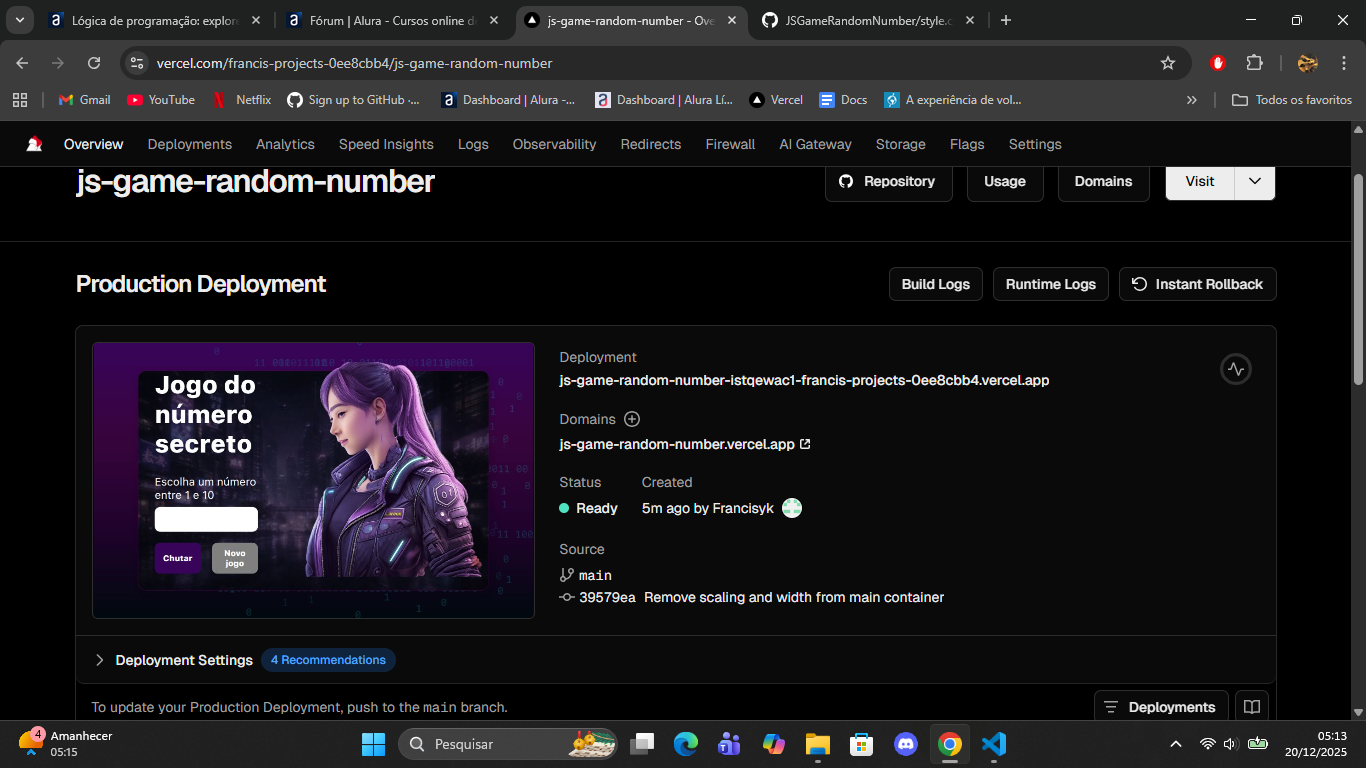Screen dimensions: 1366x768
Task: Open the dropdown arrow beside Visit
Action: [1255, 181]
